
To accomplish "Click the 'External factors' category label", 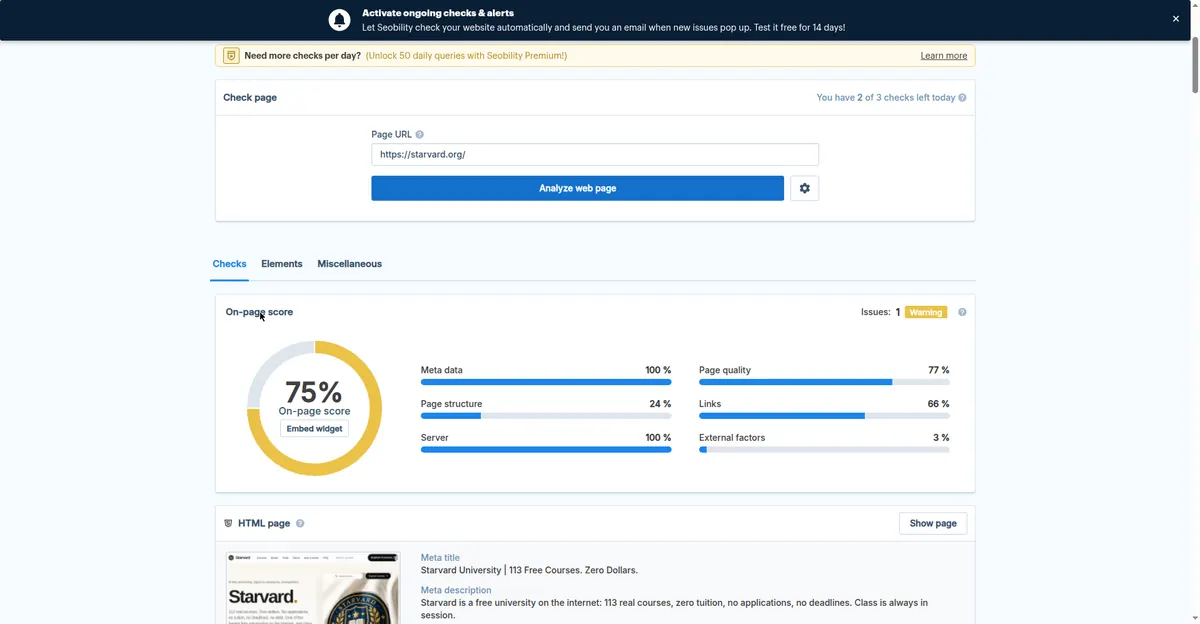I will coord(732,438).
